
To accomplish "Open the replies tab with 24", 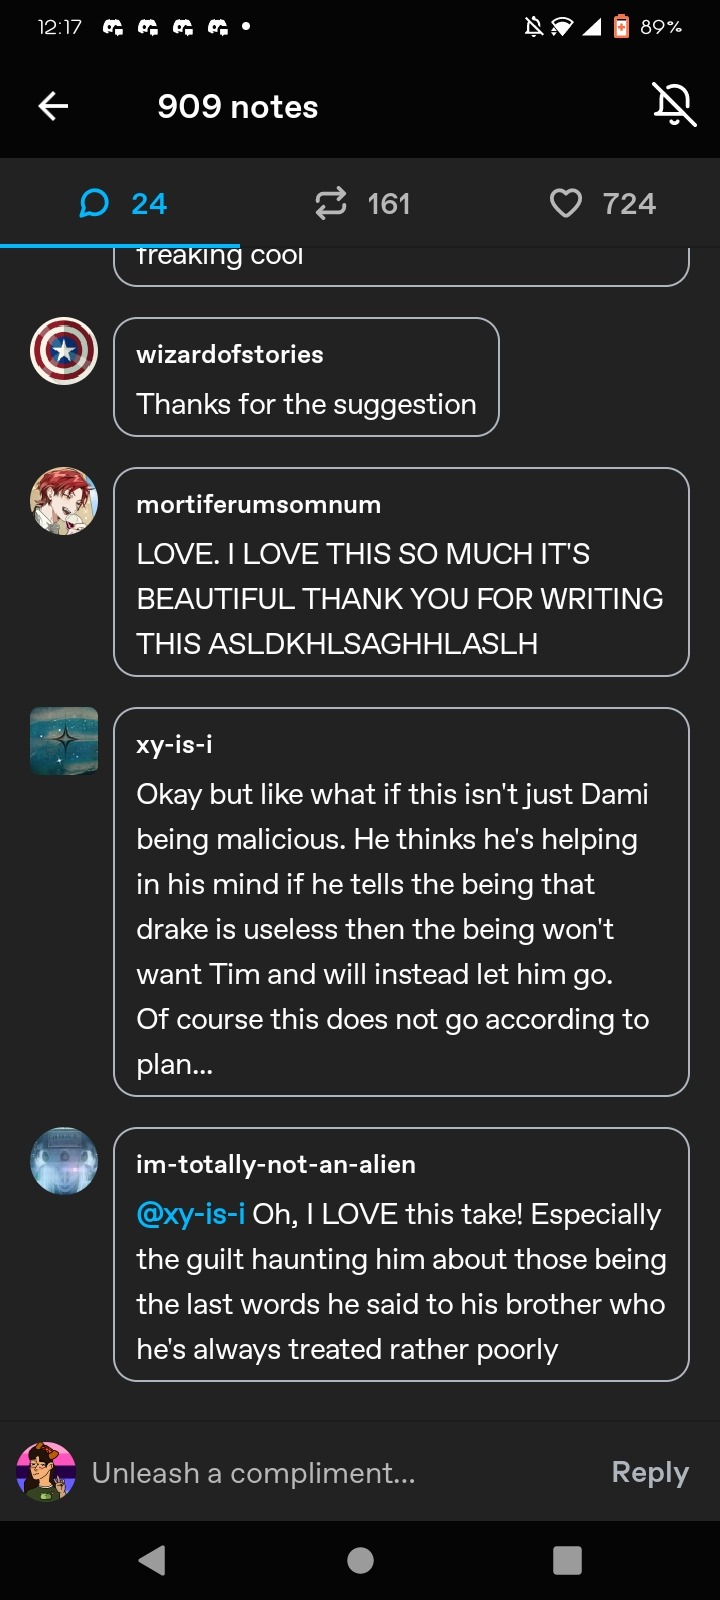I will click(x=121, y=204).
